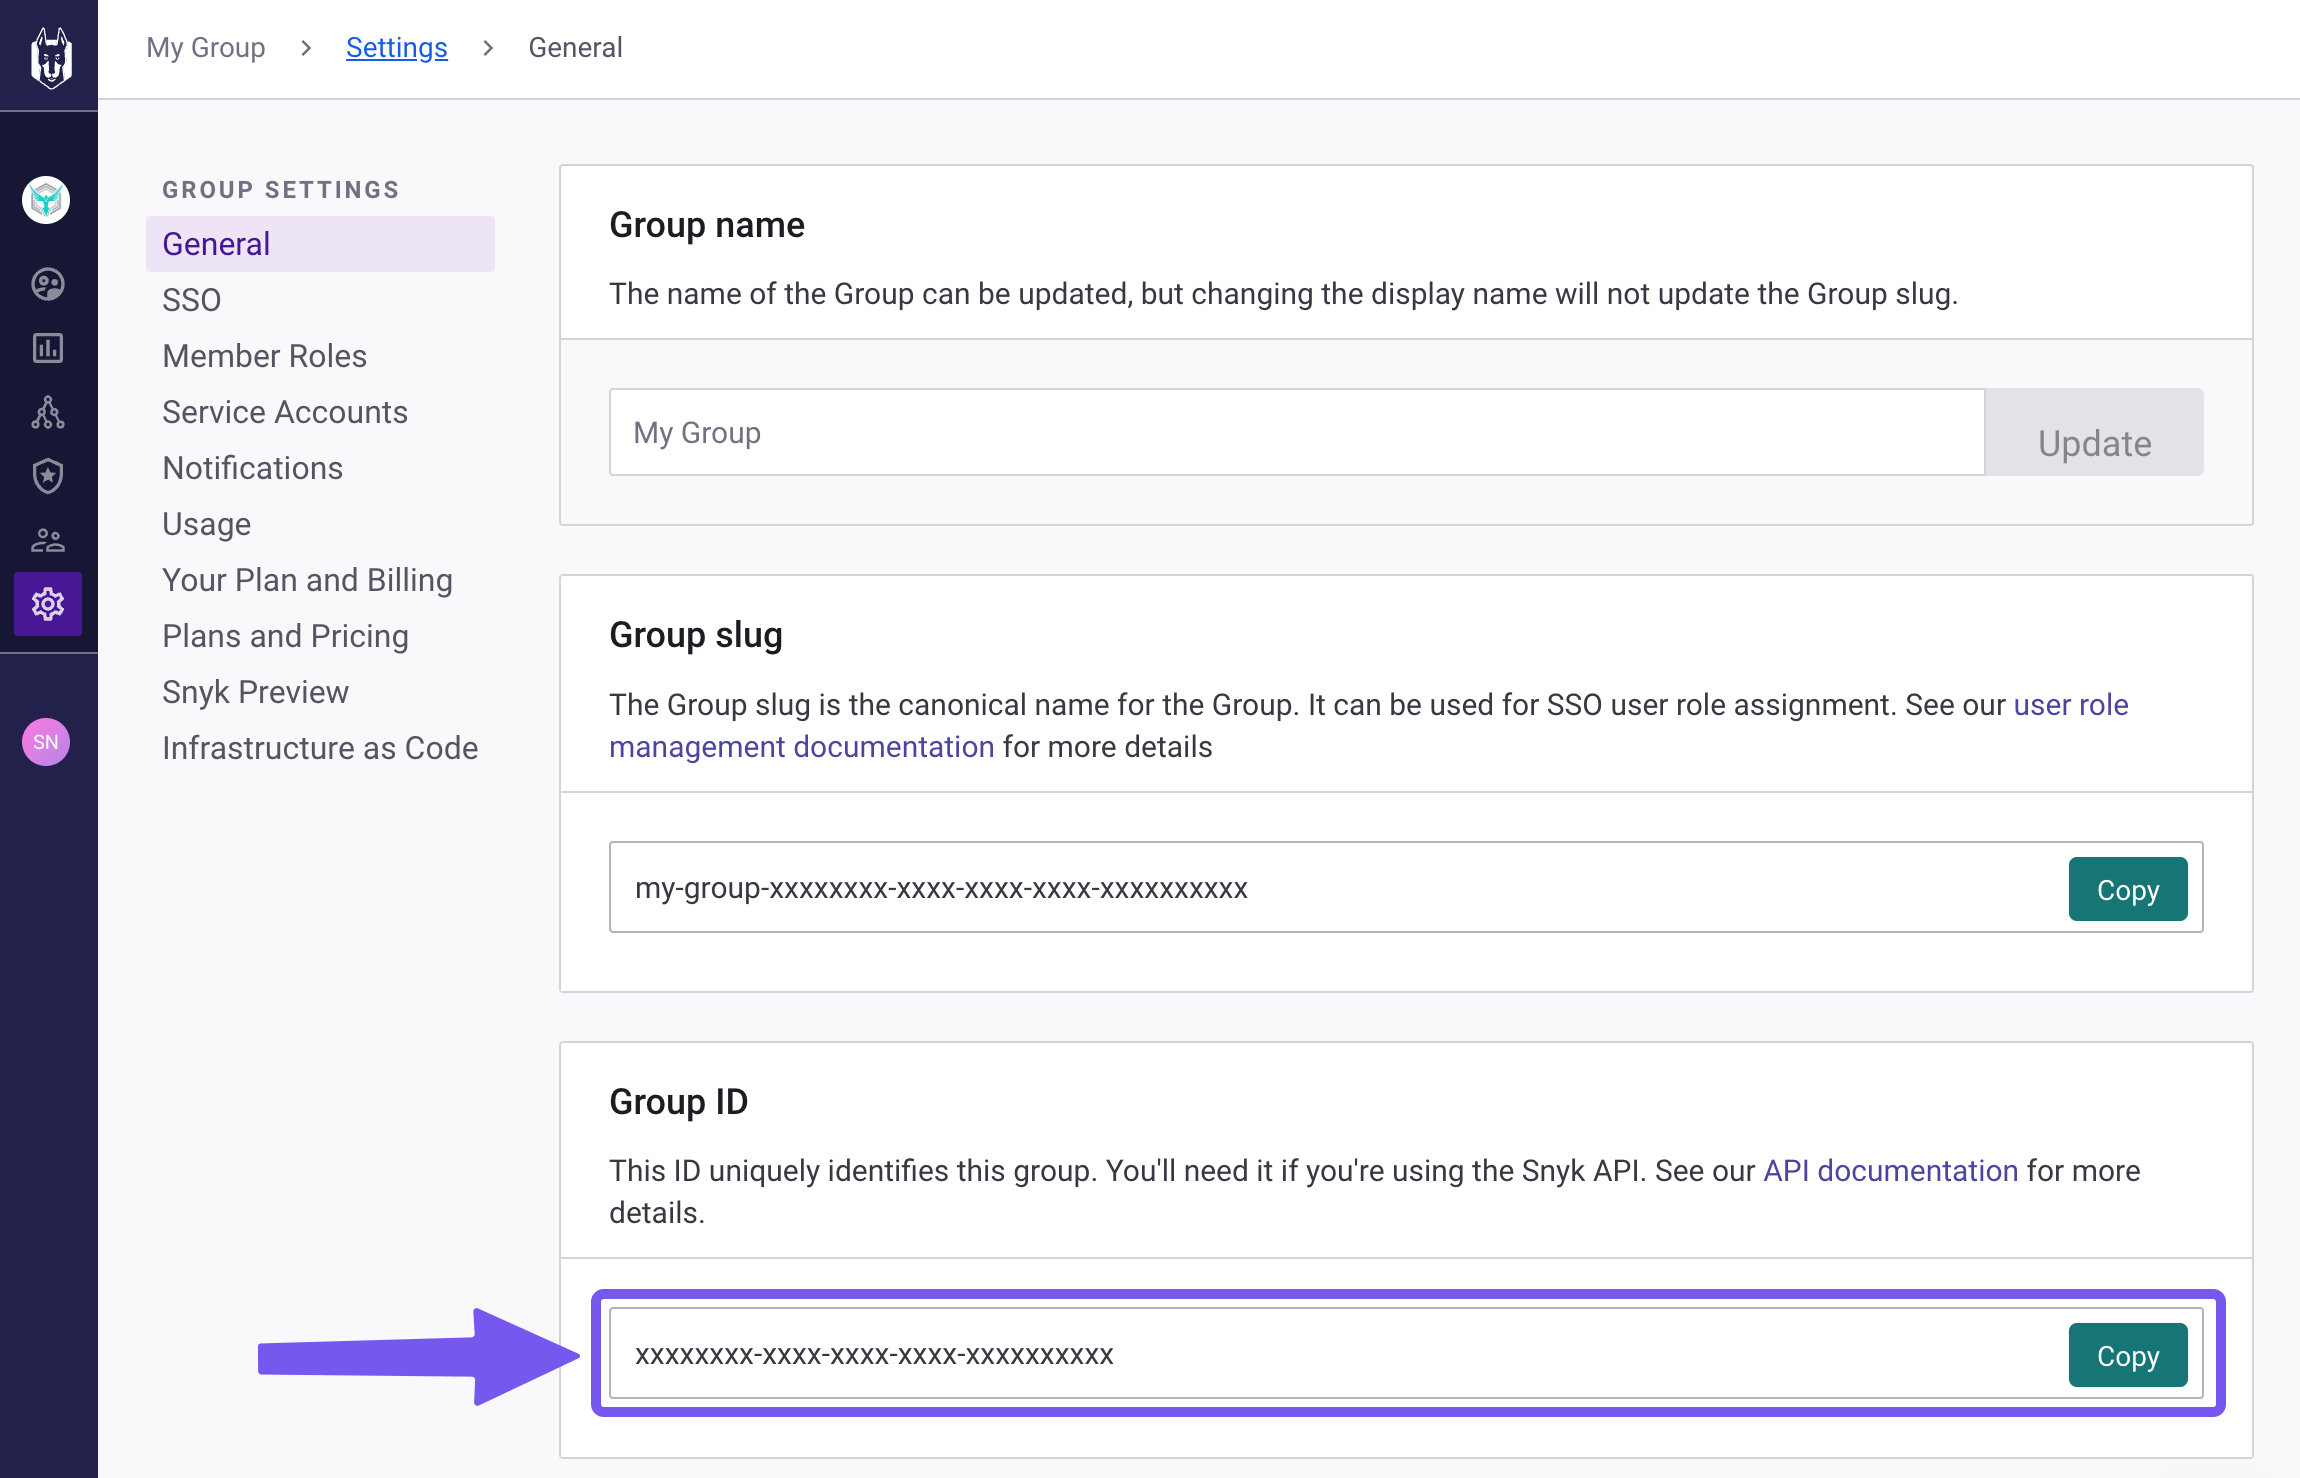The image size is (2300, 1478).
Task: Open the Members people icon
Action: [48, 540]
